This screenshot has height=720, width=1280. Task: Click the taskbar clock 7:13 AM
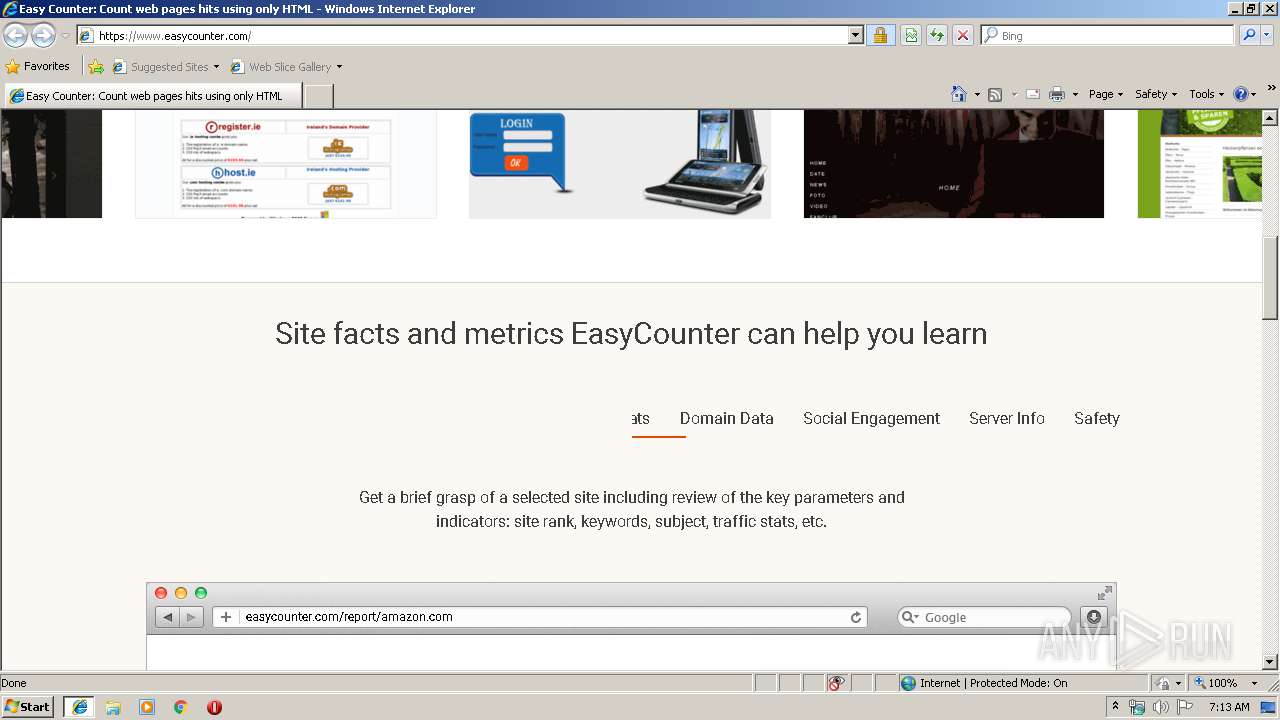(1229, 707)
